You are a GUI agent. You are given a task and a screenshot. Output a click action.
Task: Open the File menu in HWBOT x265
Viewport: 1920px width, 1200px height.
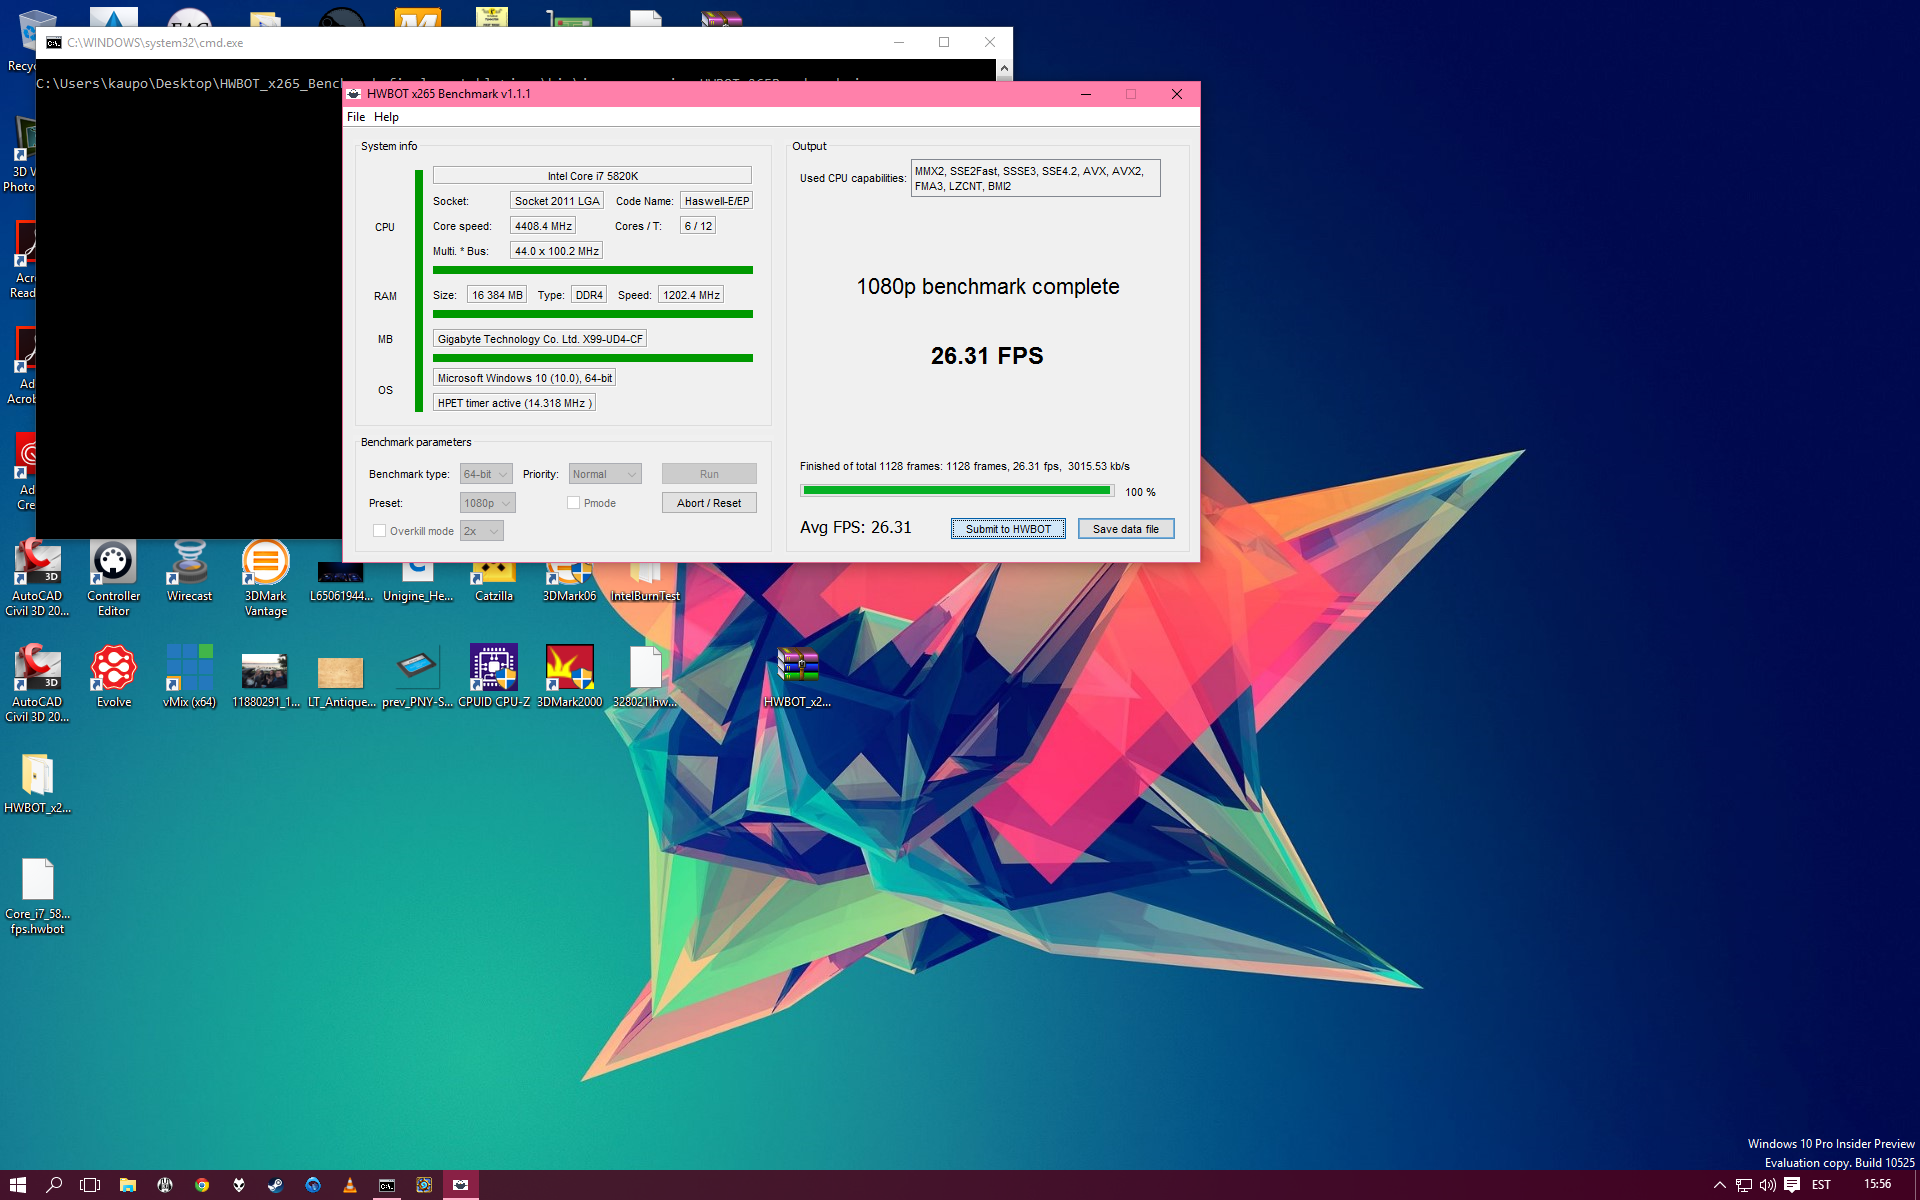(356, 117)
